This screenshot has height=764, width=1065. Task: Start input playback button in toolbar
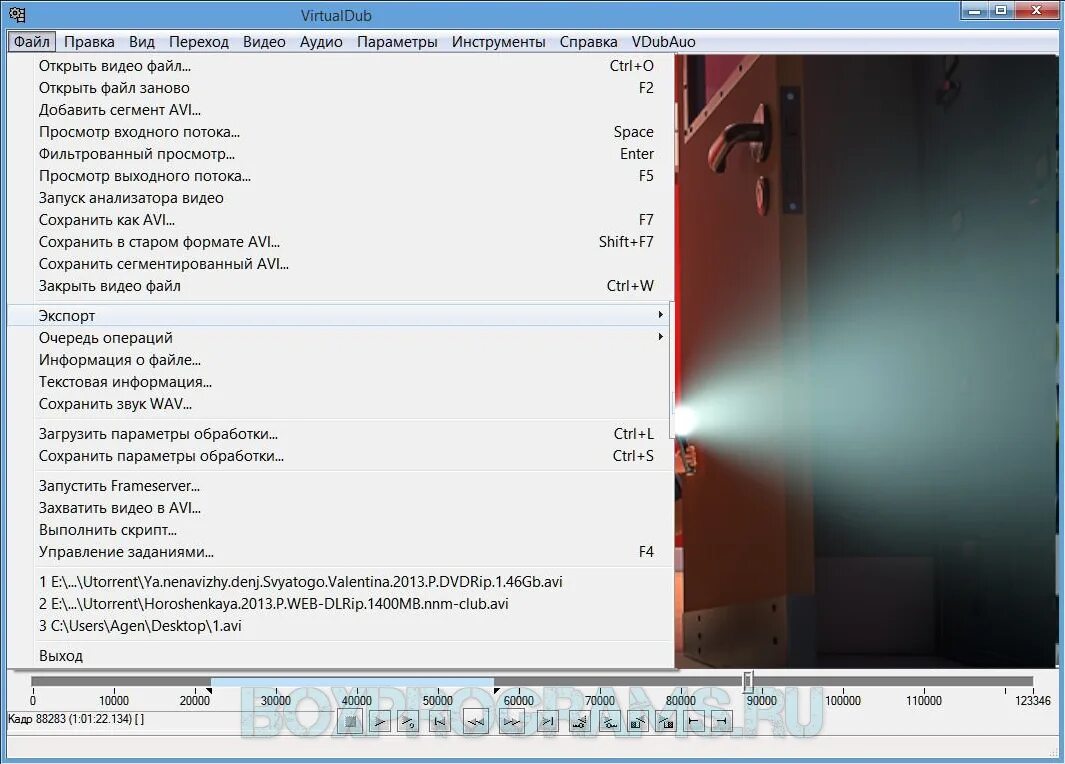pyautogui.click(x=380, y=721)
